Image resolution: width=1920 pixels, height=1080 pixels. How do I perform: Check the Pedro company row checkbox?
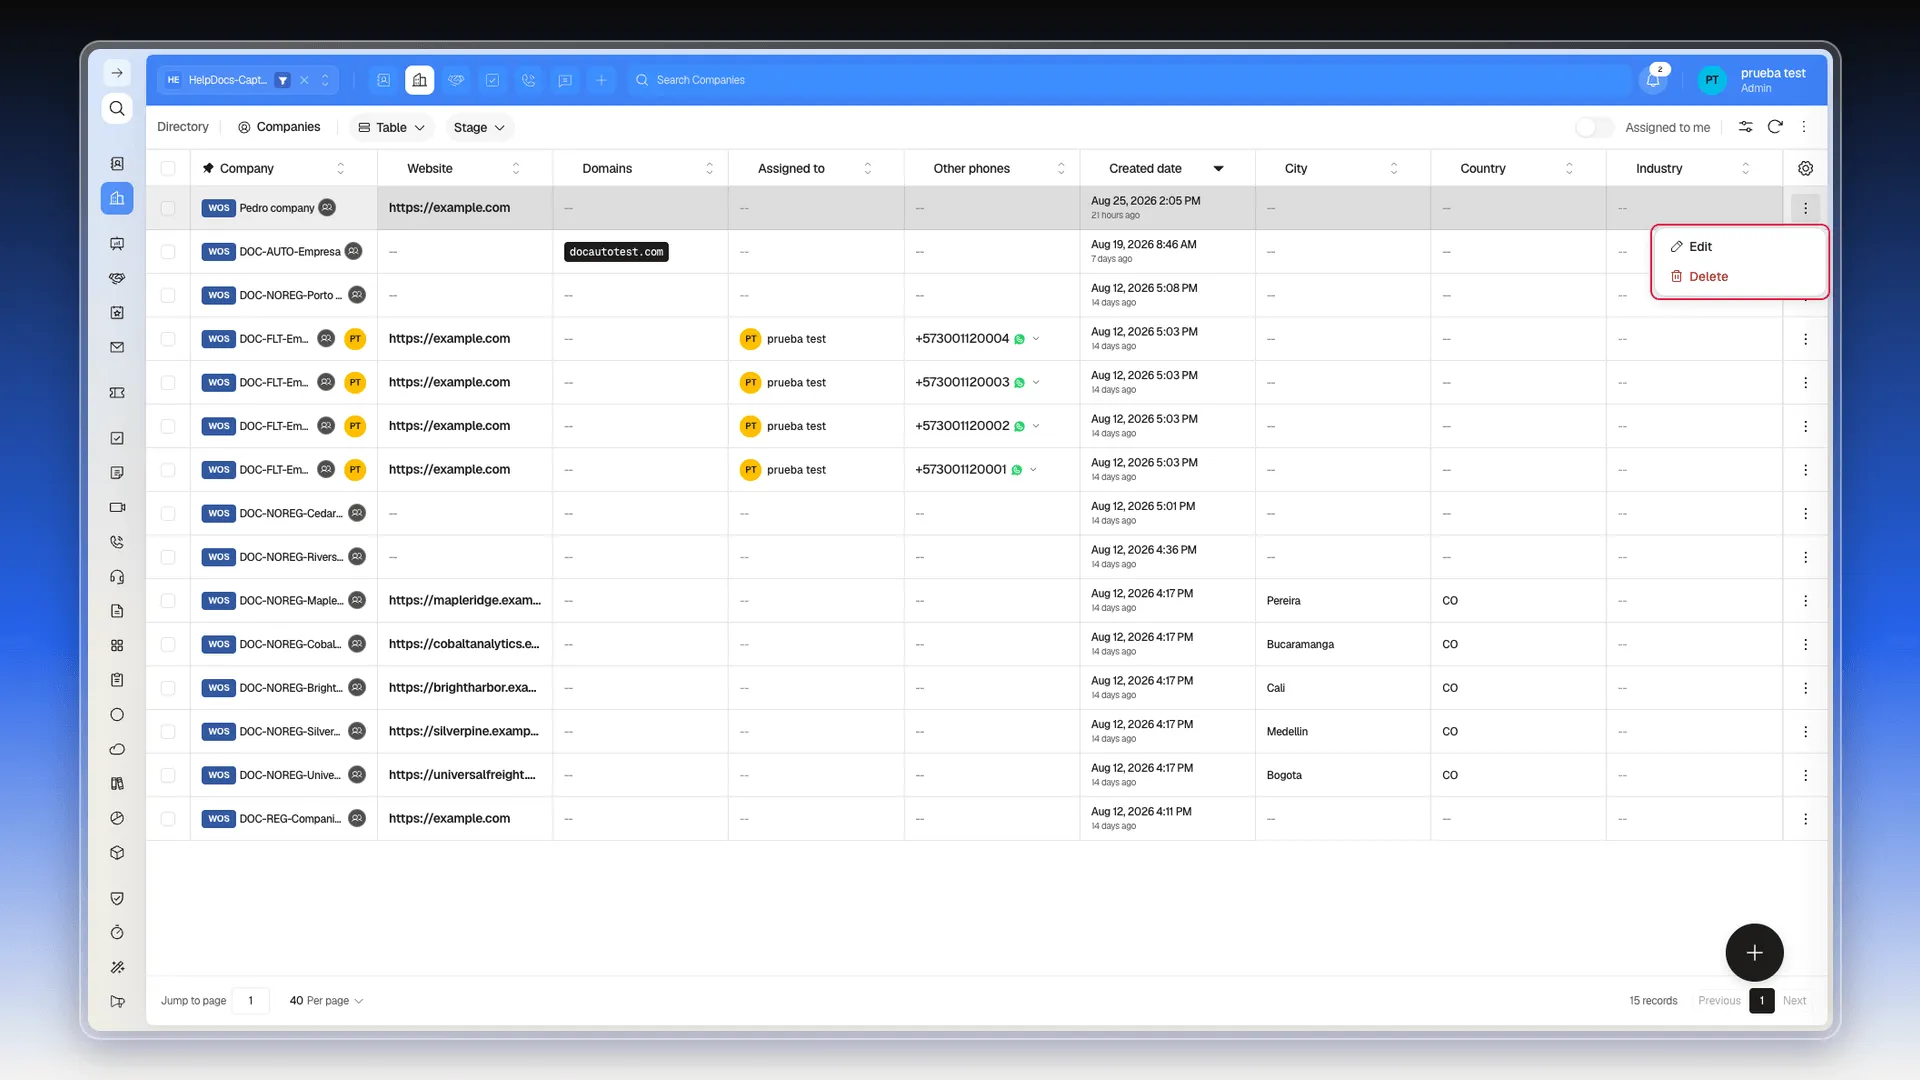[x=168, y=208]
